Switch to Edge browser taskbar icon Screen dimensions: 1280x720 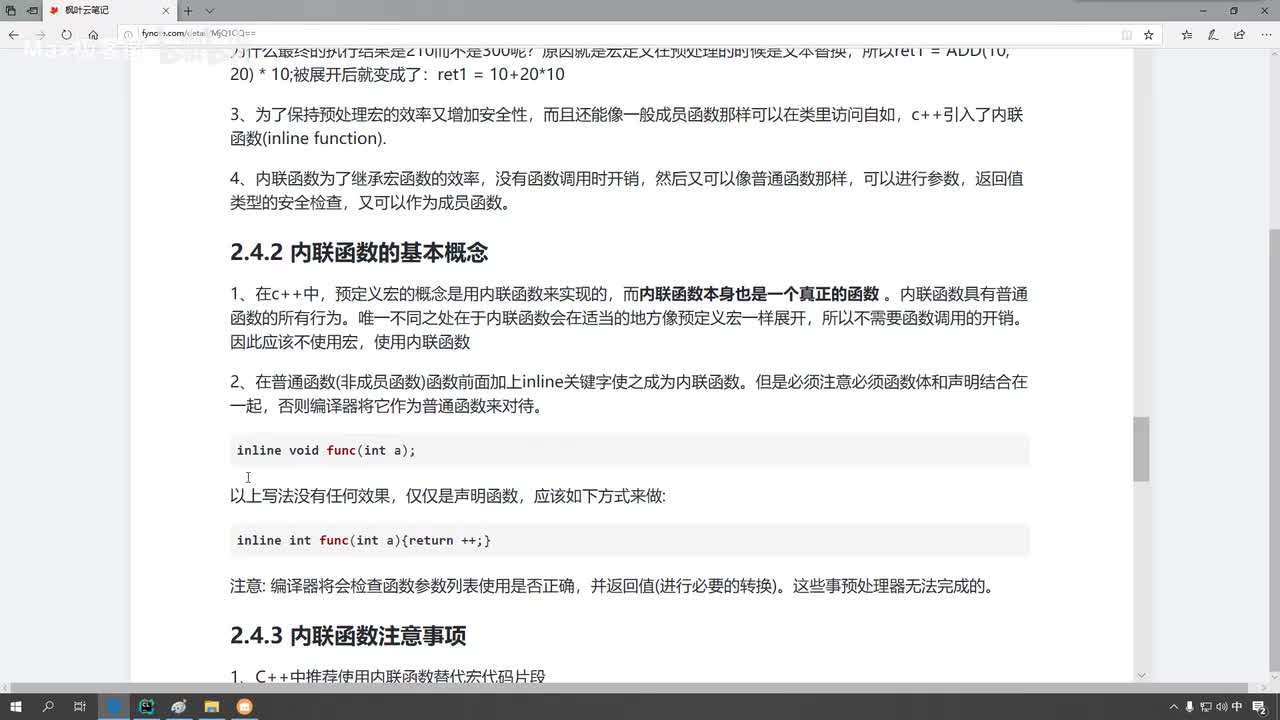pos(114,706)
